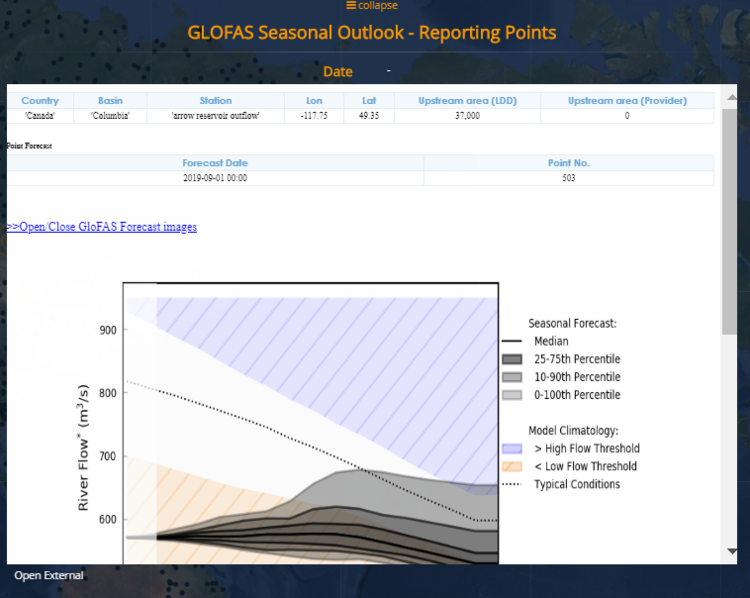Click forecast date 2019-09-01 00:00
This screenshot has width=750, height=598.
click(x=215, y=178)
